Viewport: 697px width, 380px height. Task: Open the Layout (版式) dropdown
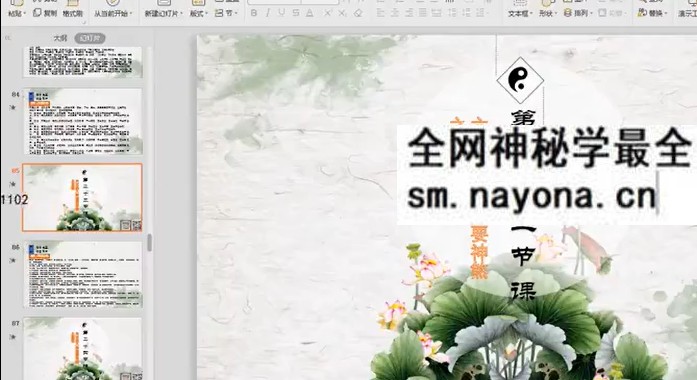pyautogui.click(x=199, y=13)
